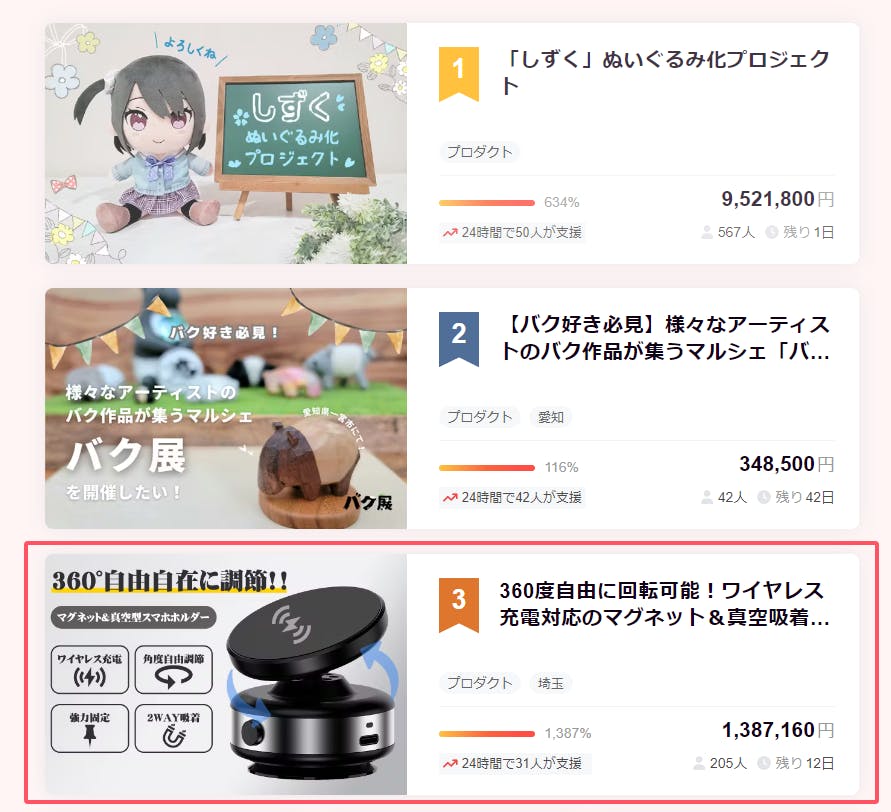Viewport: 891px width, 812px height.
Task: Open the 「しずく」ぬいぐるみ化プロジェクト title link
Action: (665, 73)
